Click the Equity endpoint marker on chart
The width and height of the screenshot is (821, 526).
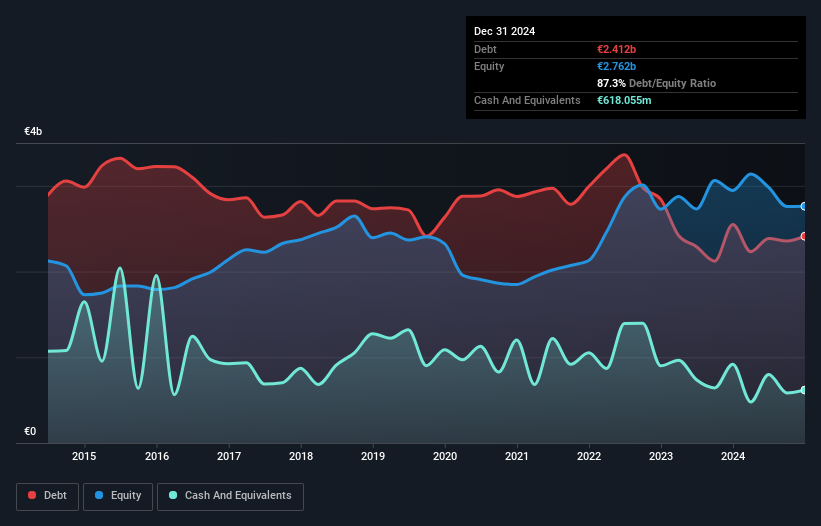[804, 207]
